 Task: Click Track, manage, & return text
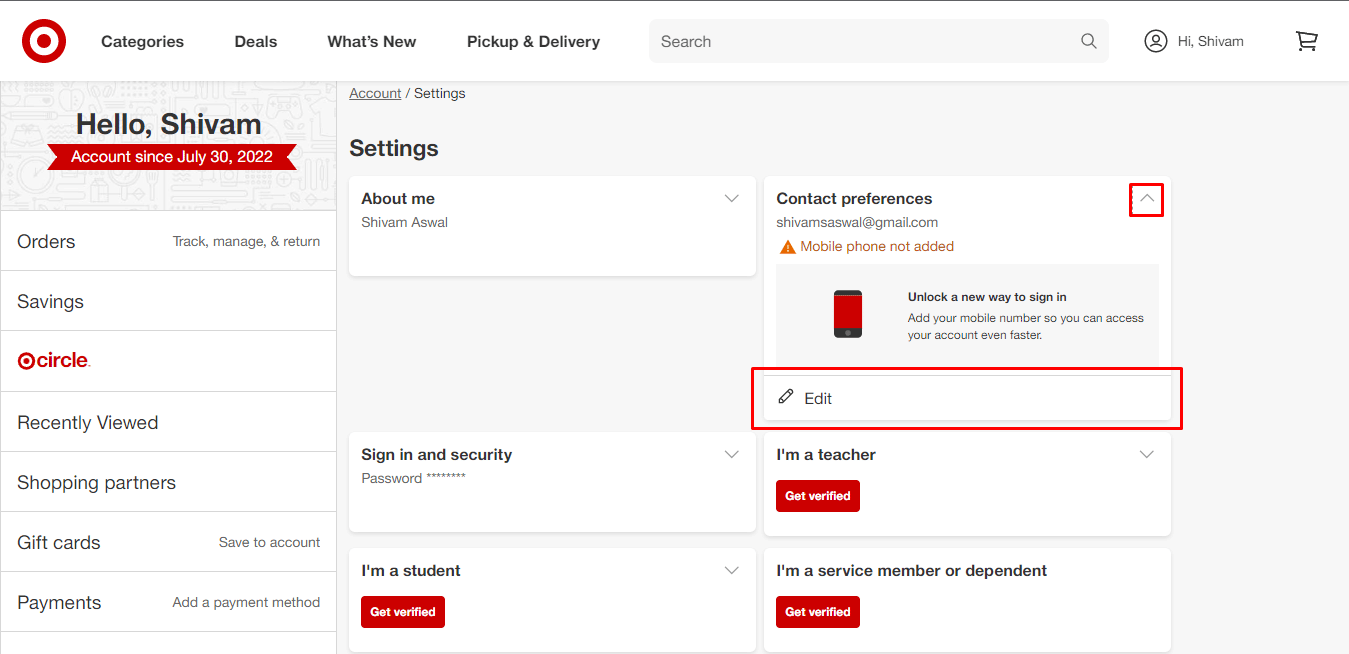pos(246,241)
